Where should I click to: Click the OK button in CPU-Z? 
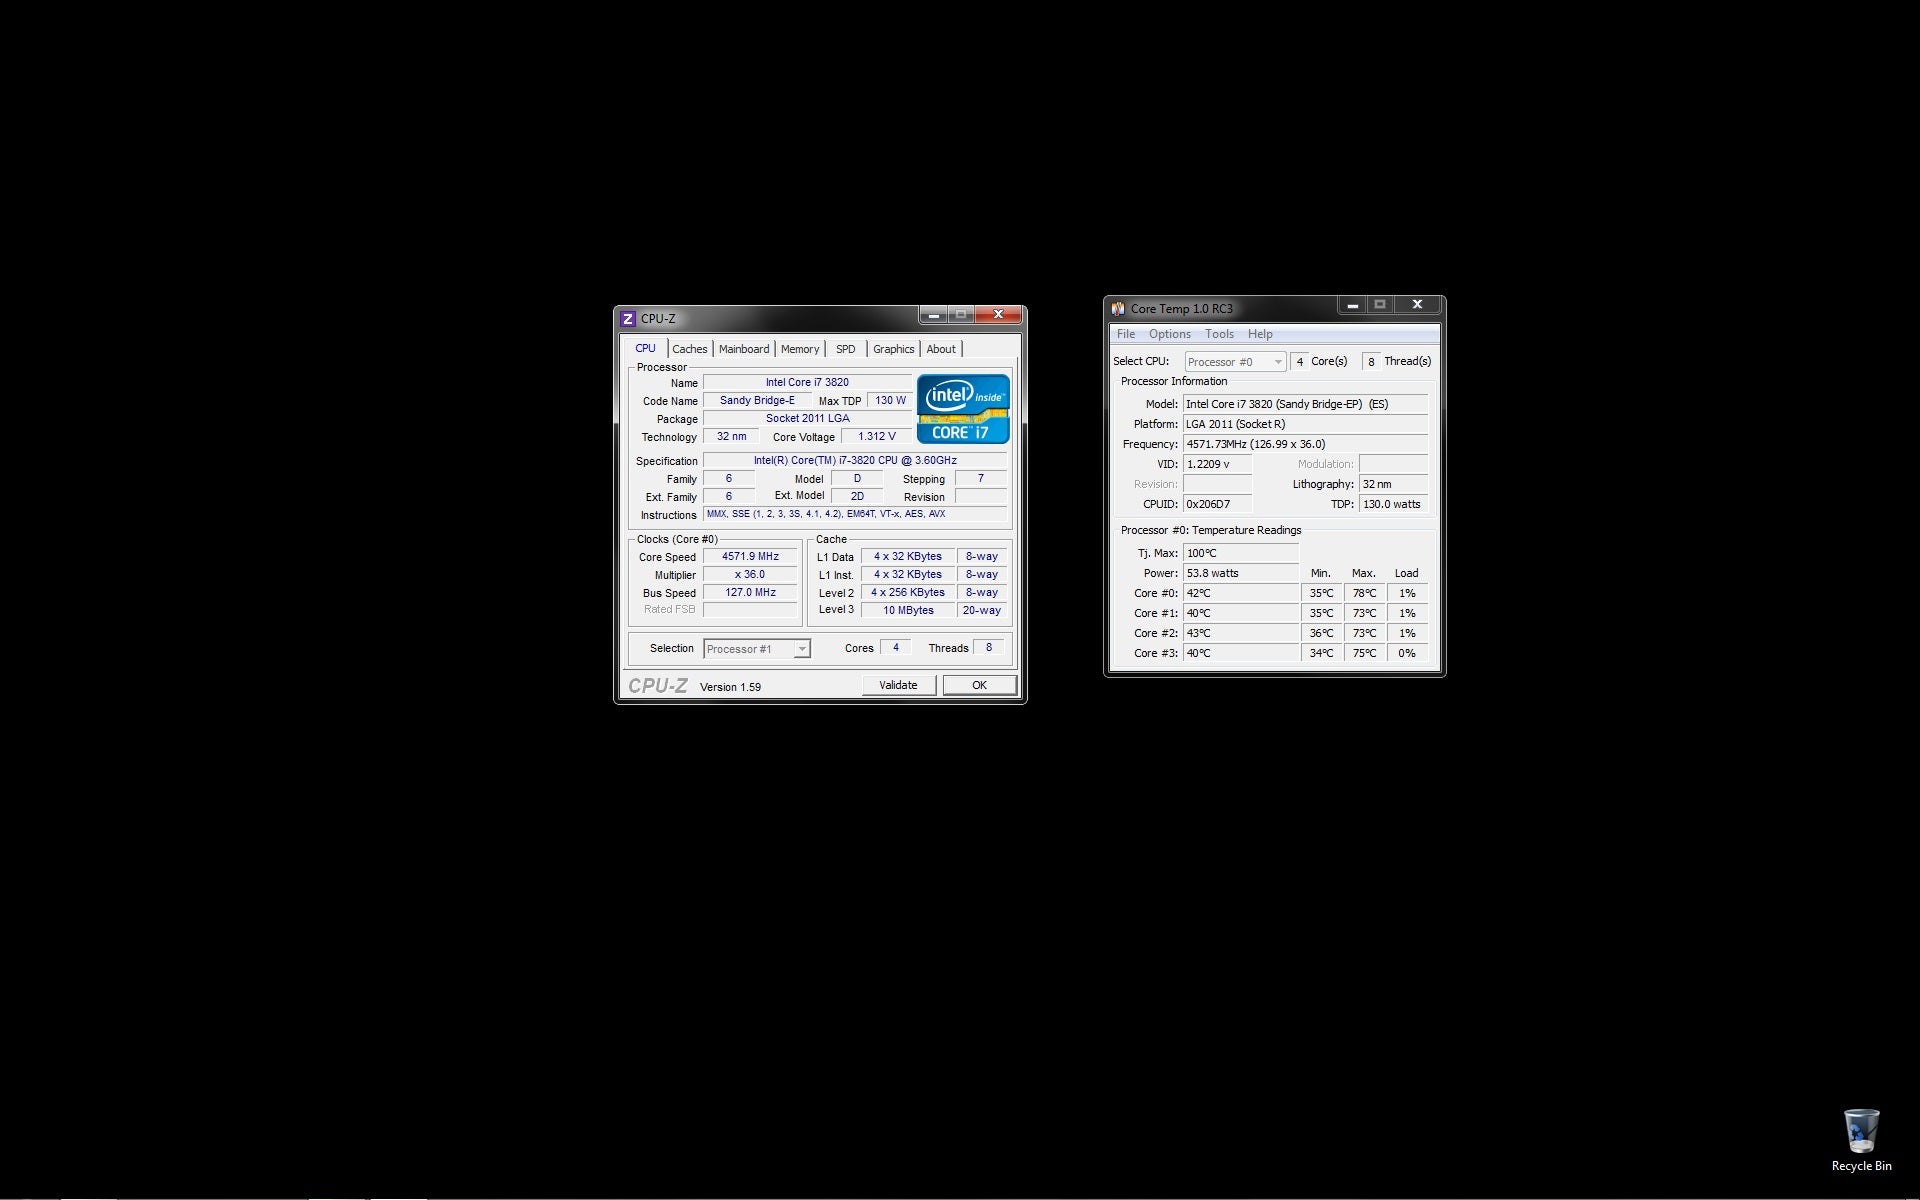click(979, 685)
